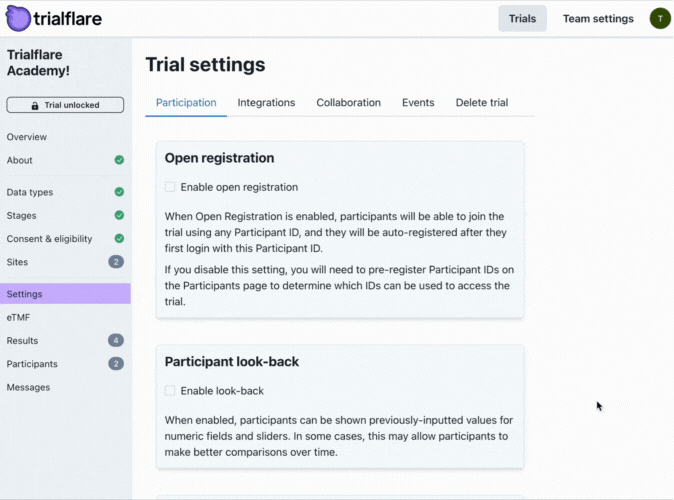Go to the Delete trial tab
674x500 pixels.
click(x=482, y=103)
